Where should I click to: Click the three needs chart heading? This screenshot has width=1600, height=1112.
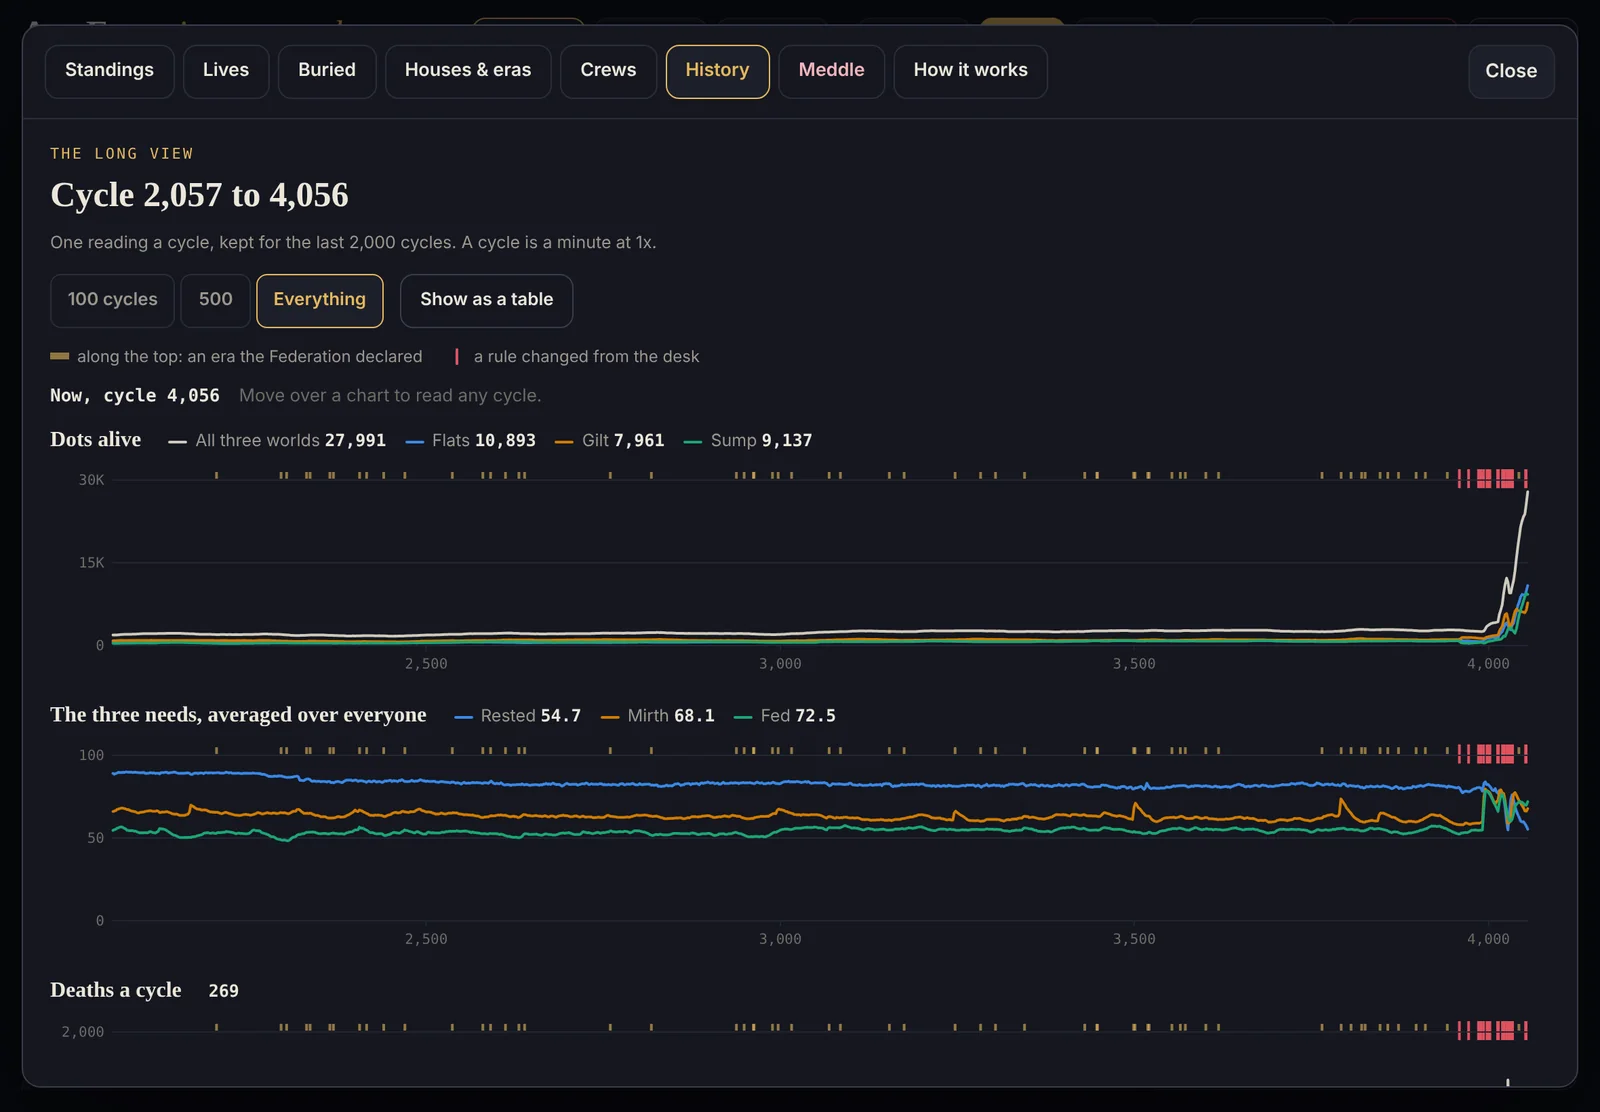click(238, 715)
